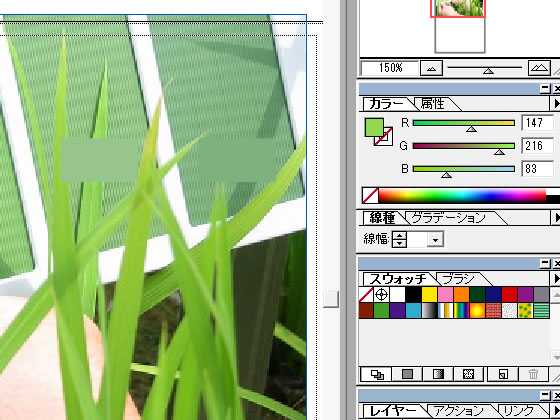This screenshot has width=560, height=420.
Task: Show gradient swatches only button
Action: pyautogui.click(x=438, y=374)
